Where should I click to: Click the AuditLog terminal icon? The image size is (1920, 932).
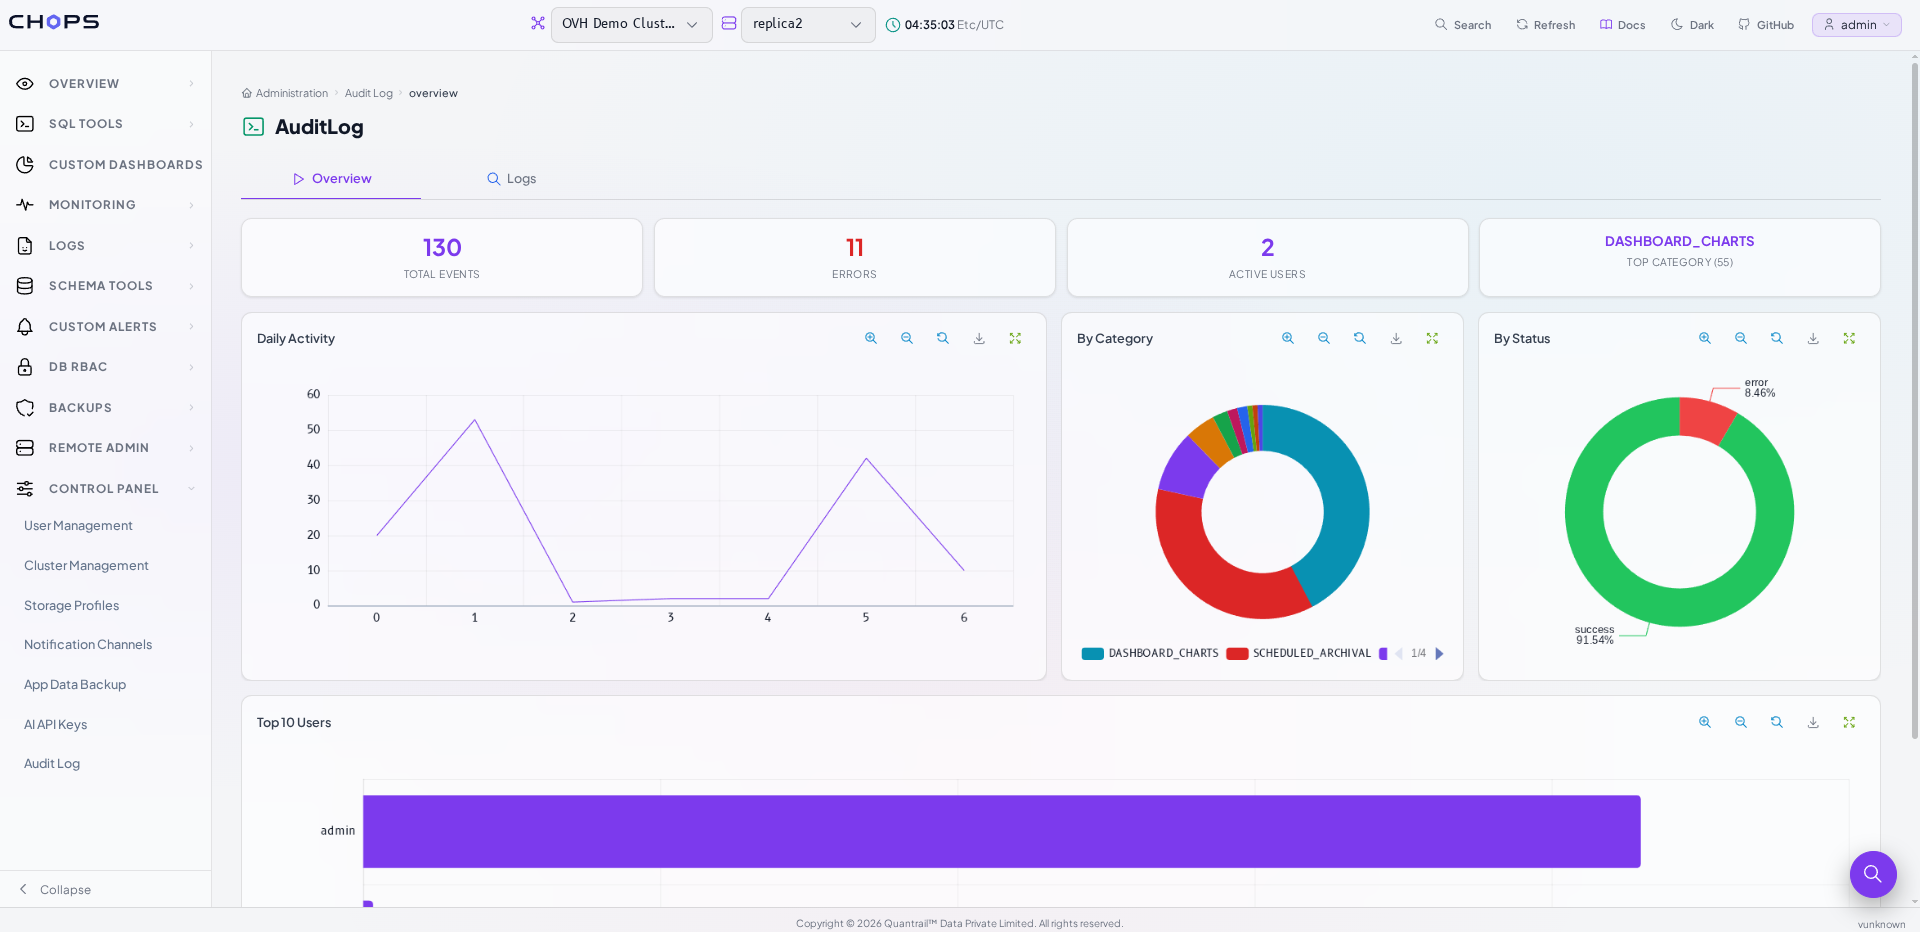click(254, 127)
